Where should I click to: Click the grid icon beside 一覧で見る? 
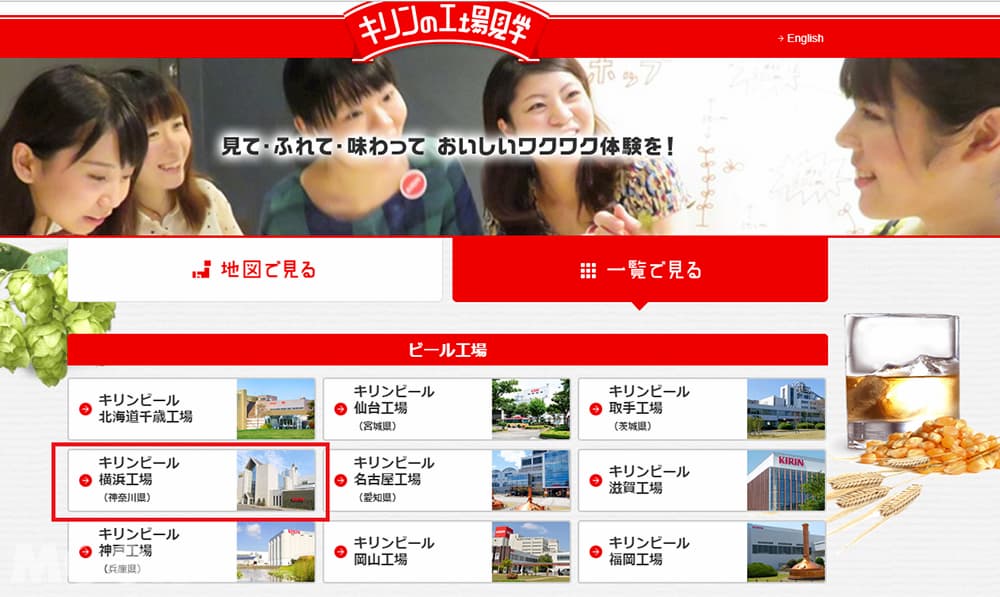pyautogui.click(x=587, y=271)
